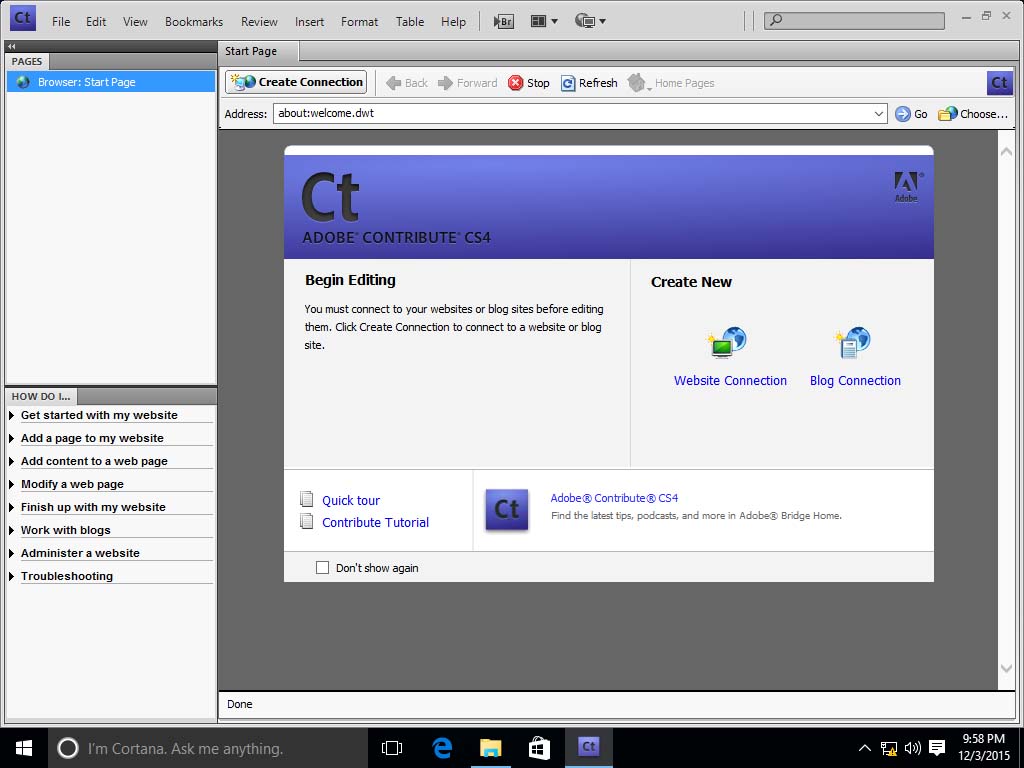Open the connection services dropdown icon
The image size is (1024, 768).
[590, 22]
